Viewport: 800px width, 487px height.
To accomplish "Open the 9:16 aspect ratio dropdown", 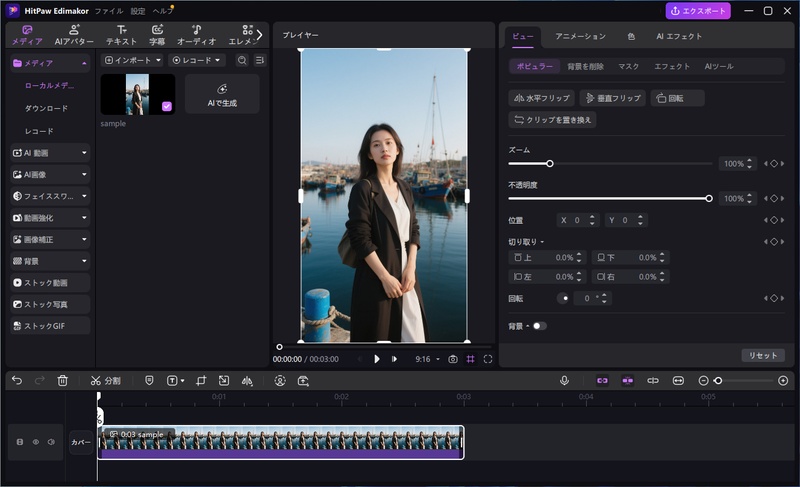I will pyautogui.click(x=427, y=359).
